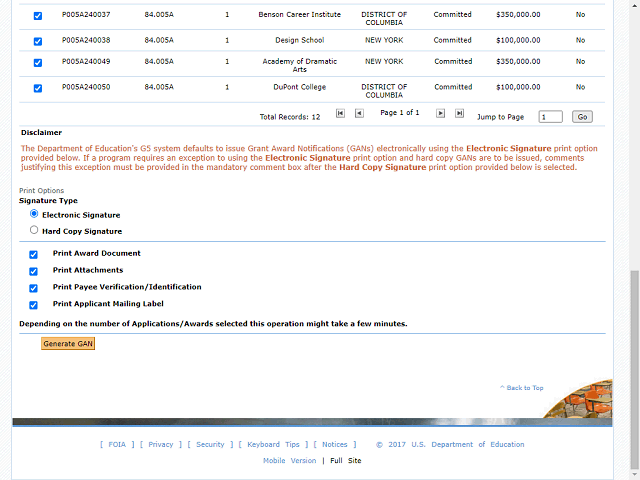
Task: Click the Academy of Dramatic Arts cell
Action: pos(300,65)
